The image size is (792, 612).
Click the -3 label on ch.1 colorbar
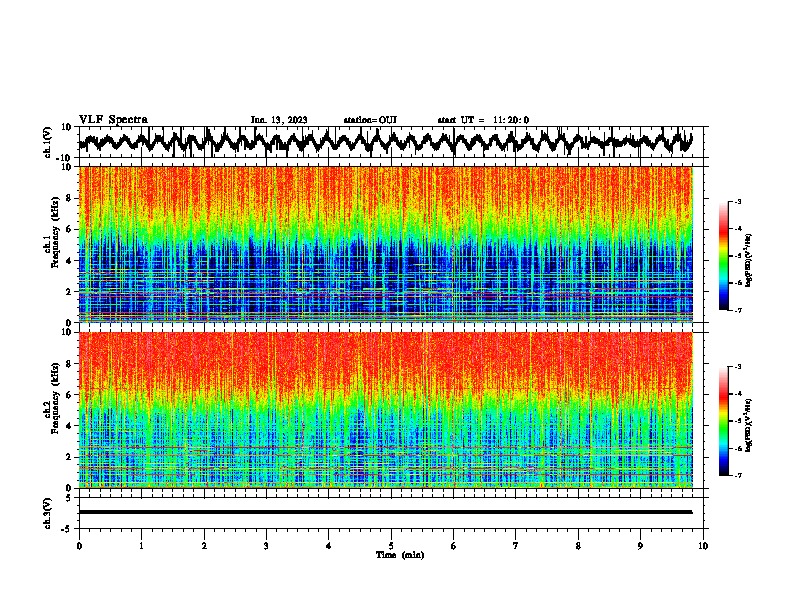pyautogui.click(x=738, y=202)
